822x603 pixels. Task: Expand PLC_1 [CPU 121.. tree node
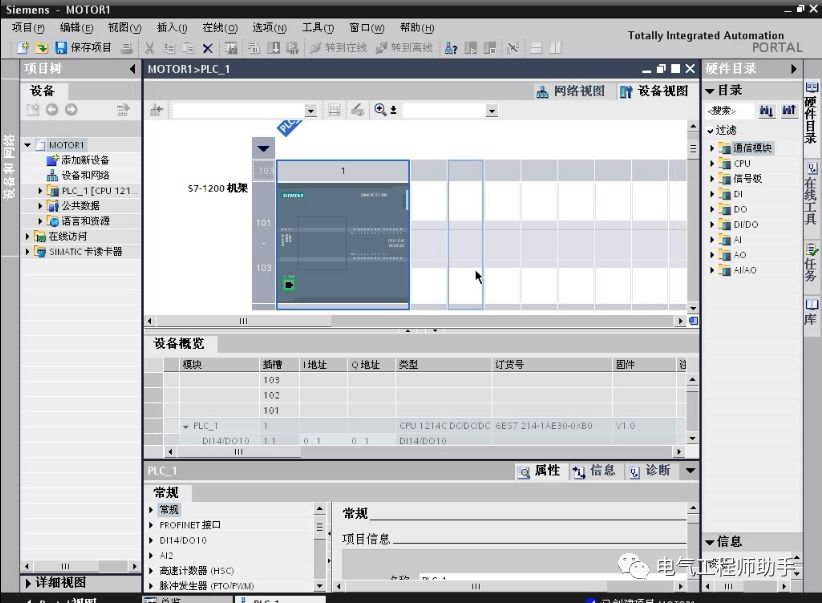(40, 191)
